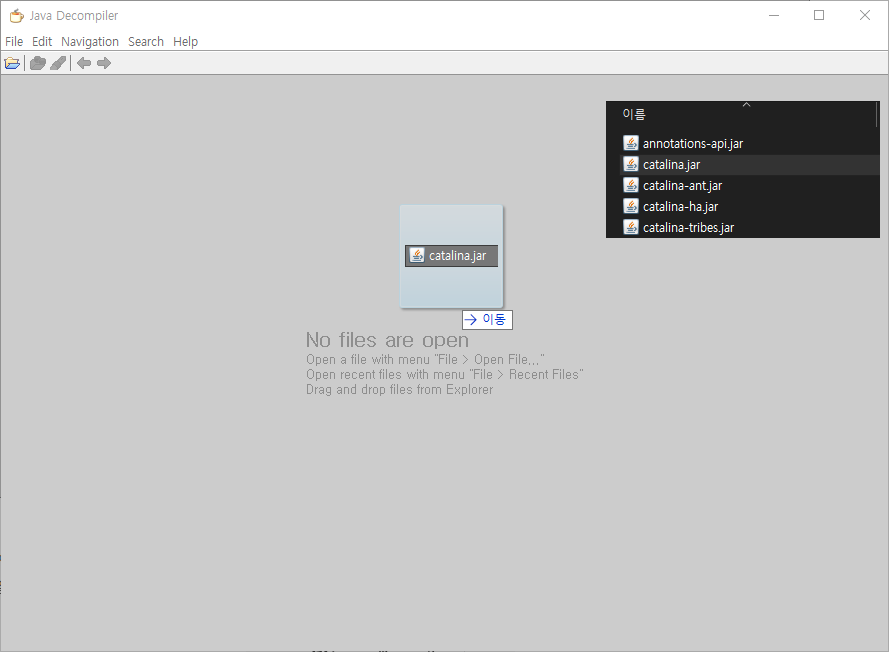This screenshot has width=890, height=652.
Task: Click the sort chevron on the 이름 column
Action: point(744,103)
